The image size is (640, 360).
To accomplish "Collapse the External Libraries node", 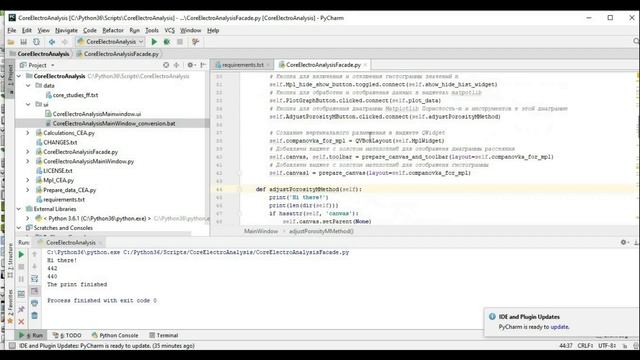I will [19, 209].
